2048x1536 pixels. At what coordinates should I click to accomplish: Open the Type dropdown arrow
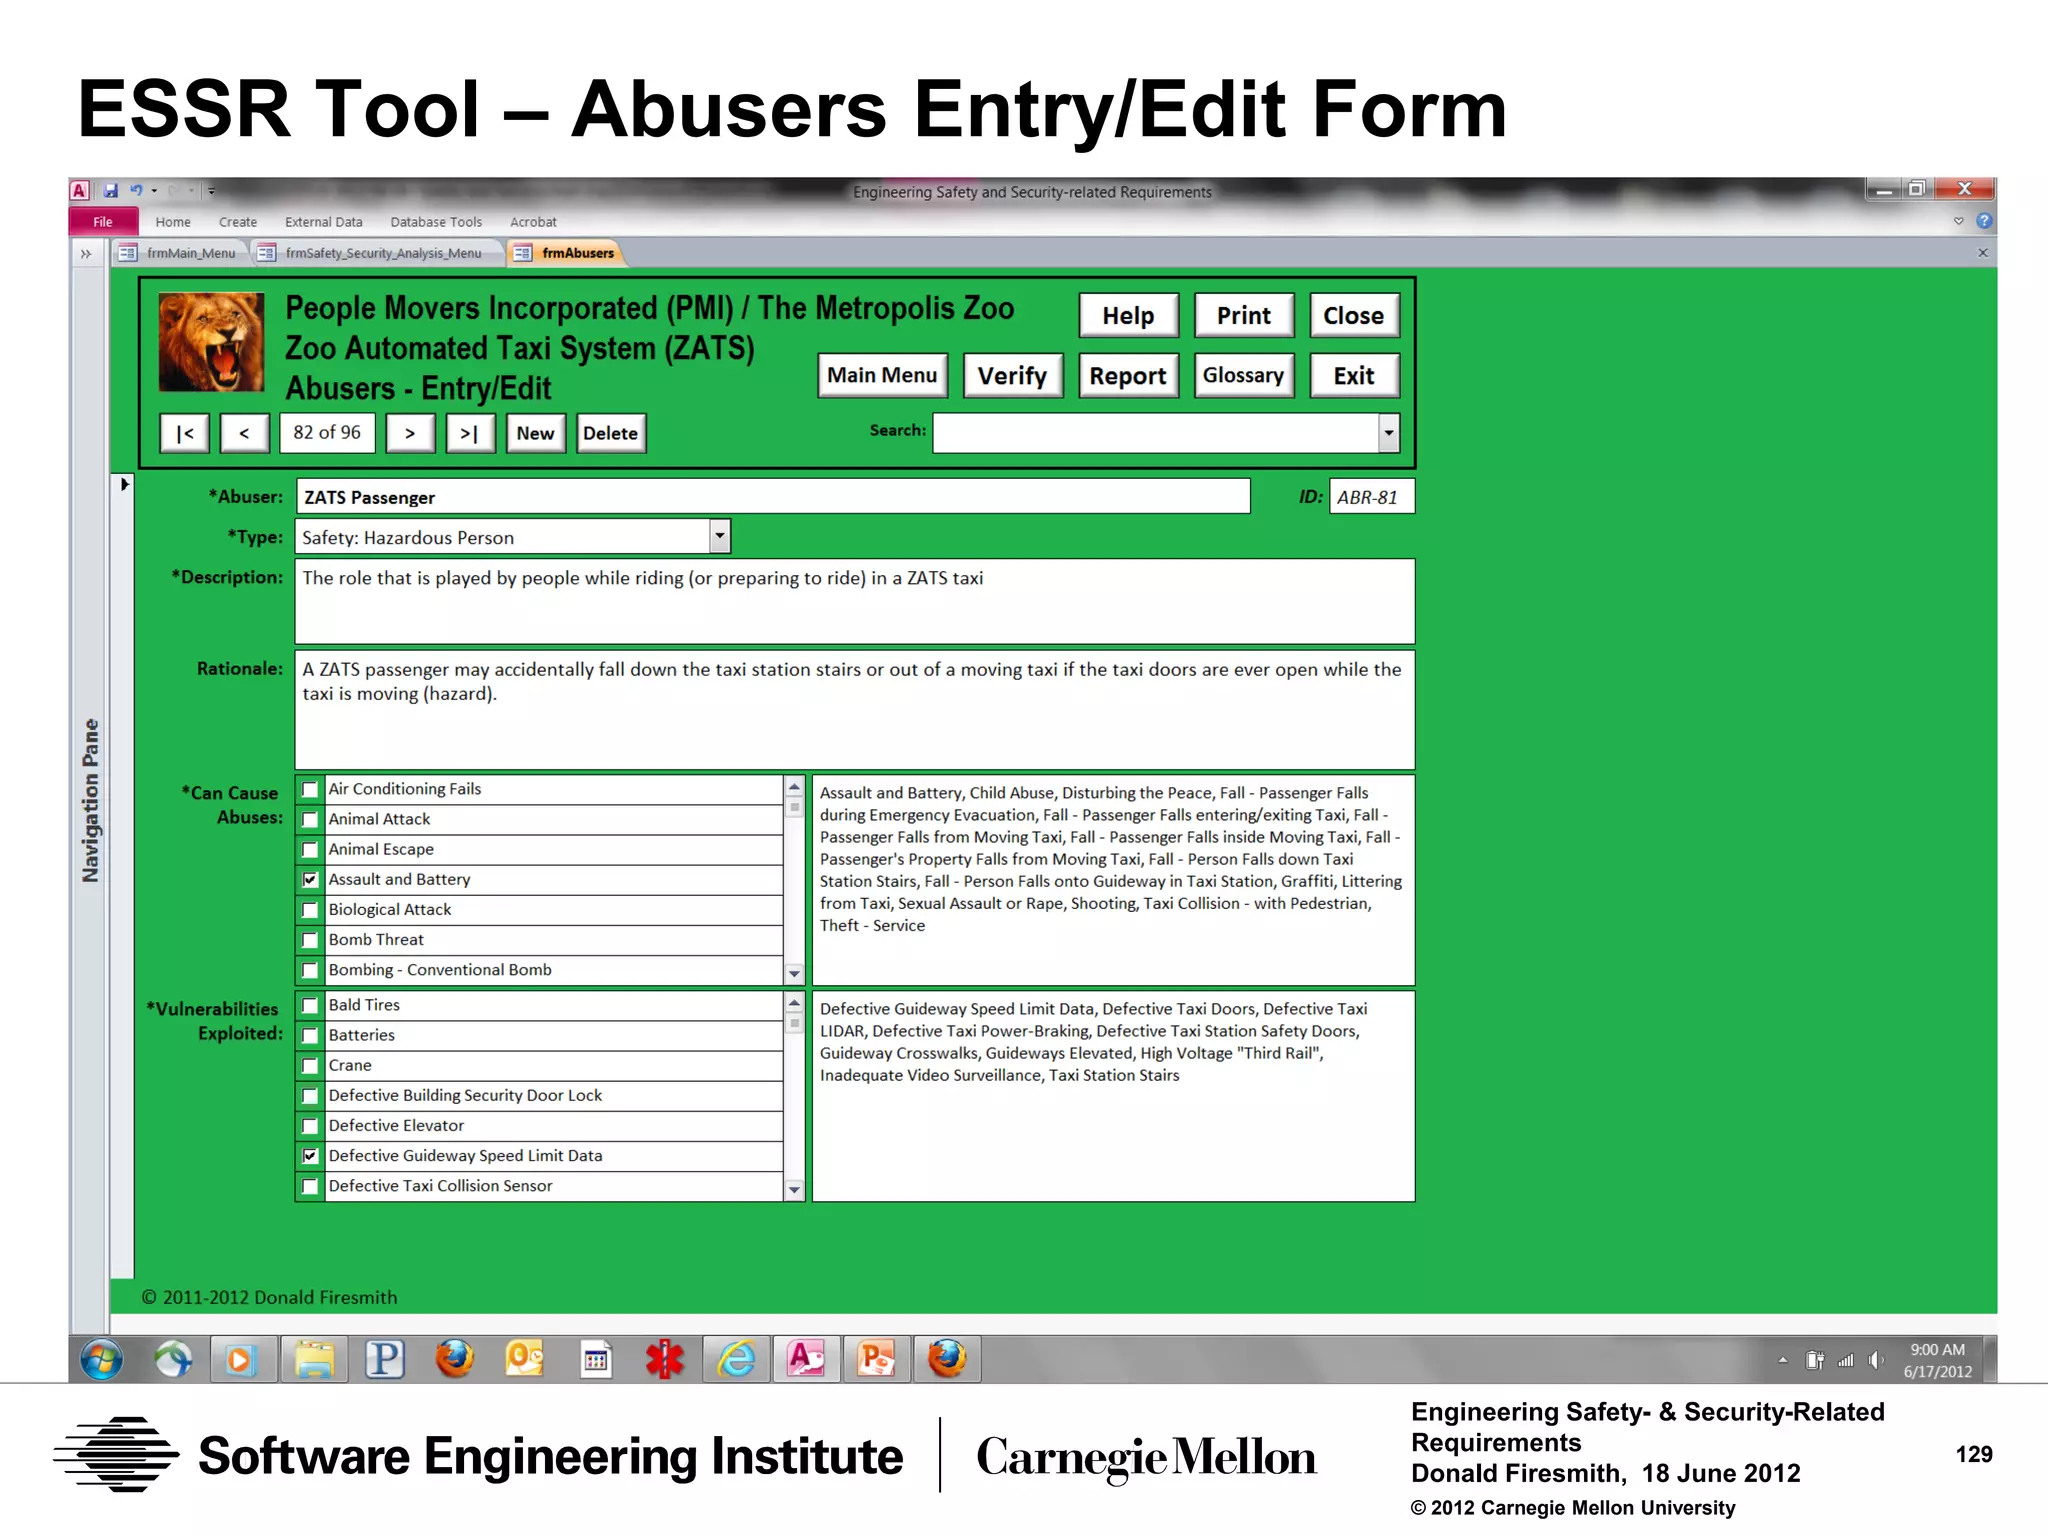click(719, 536)
